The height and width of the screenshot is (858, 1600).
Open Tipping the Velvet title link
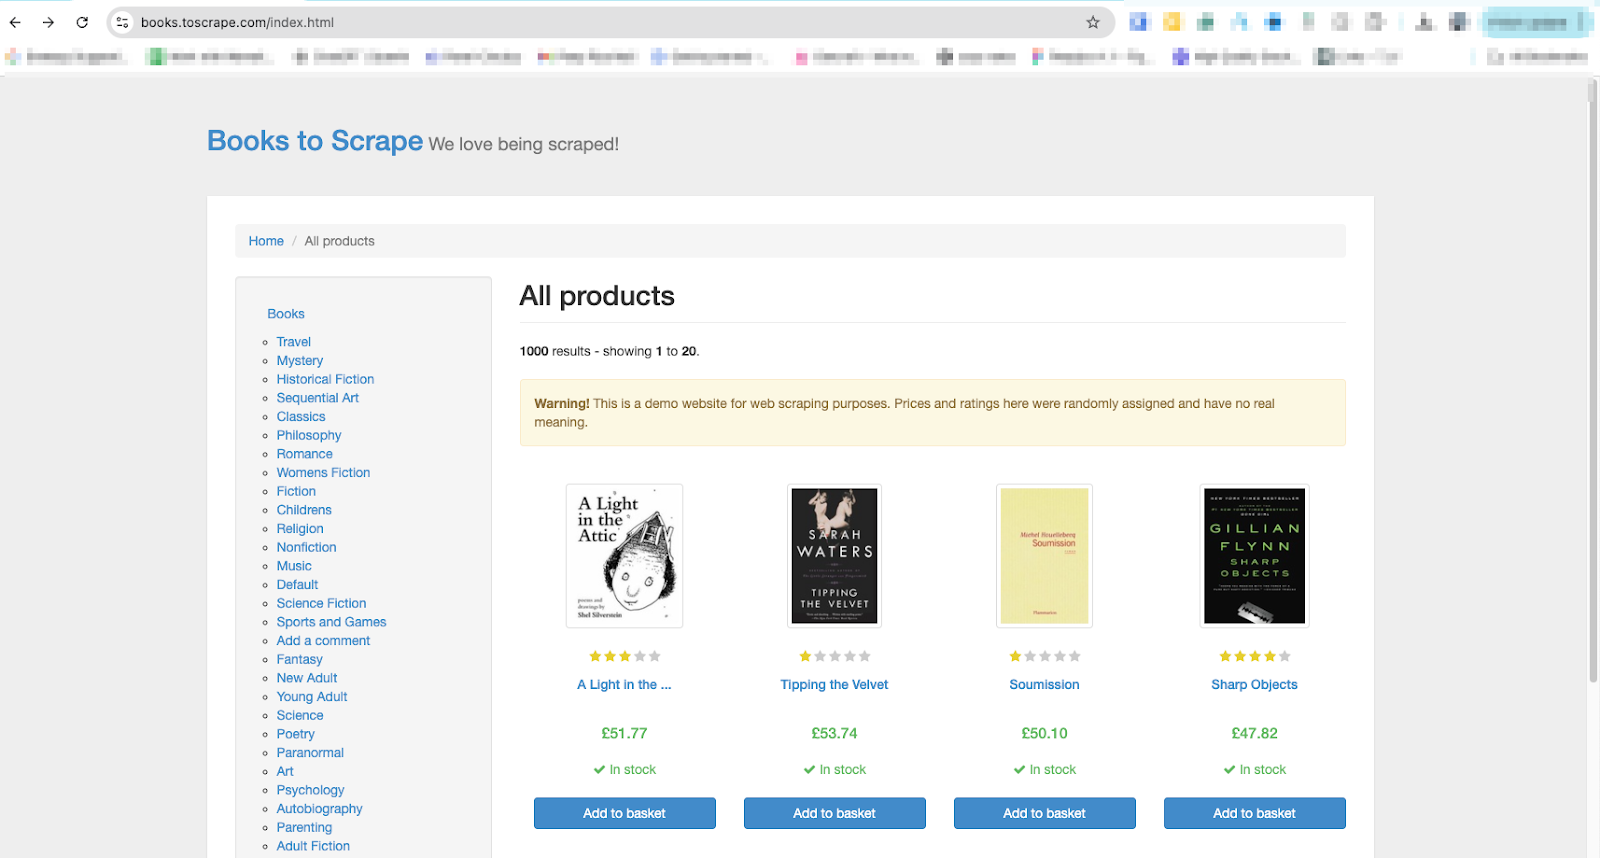(834, 685)
